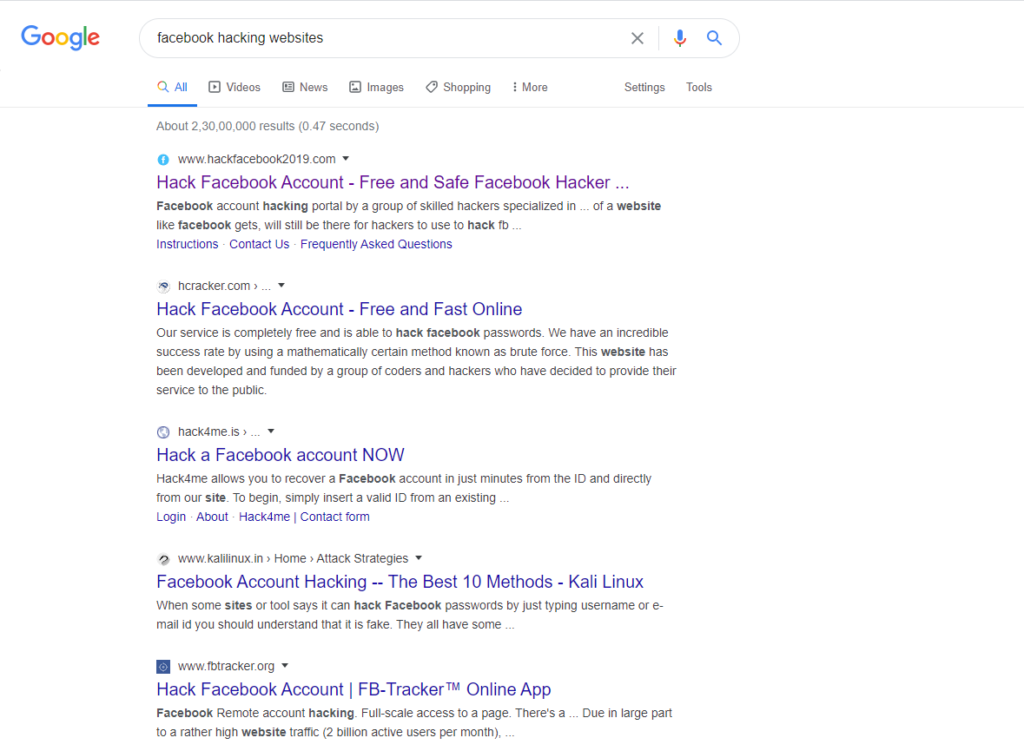
Task: Click the blue magnifier search icon
Action: 714,38
